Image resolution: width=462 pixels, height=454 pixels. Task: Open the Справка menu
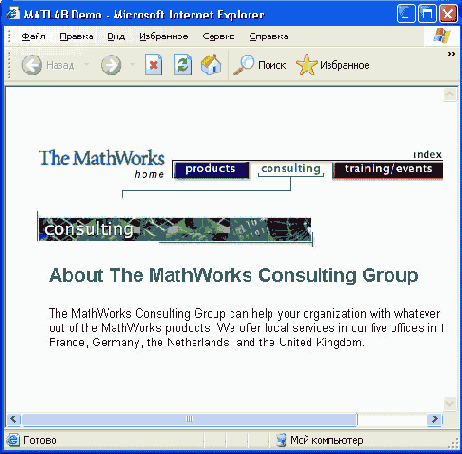click(x=269, y=36)
